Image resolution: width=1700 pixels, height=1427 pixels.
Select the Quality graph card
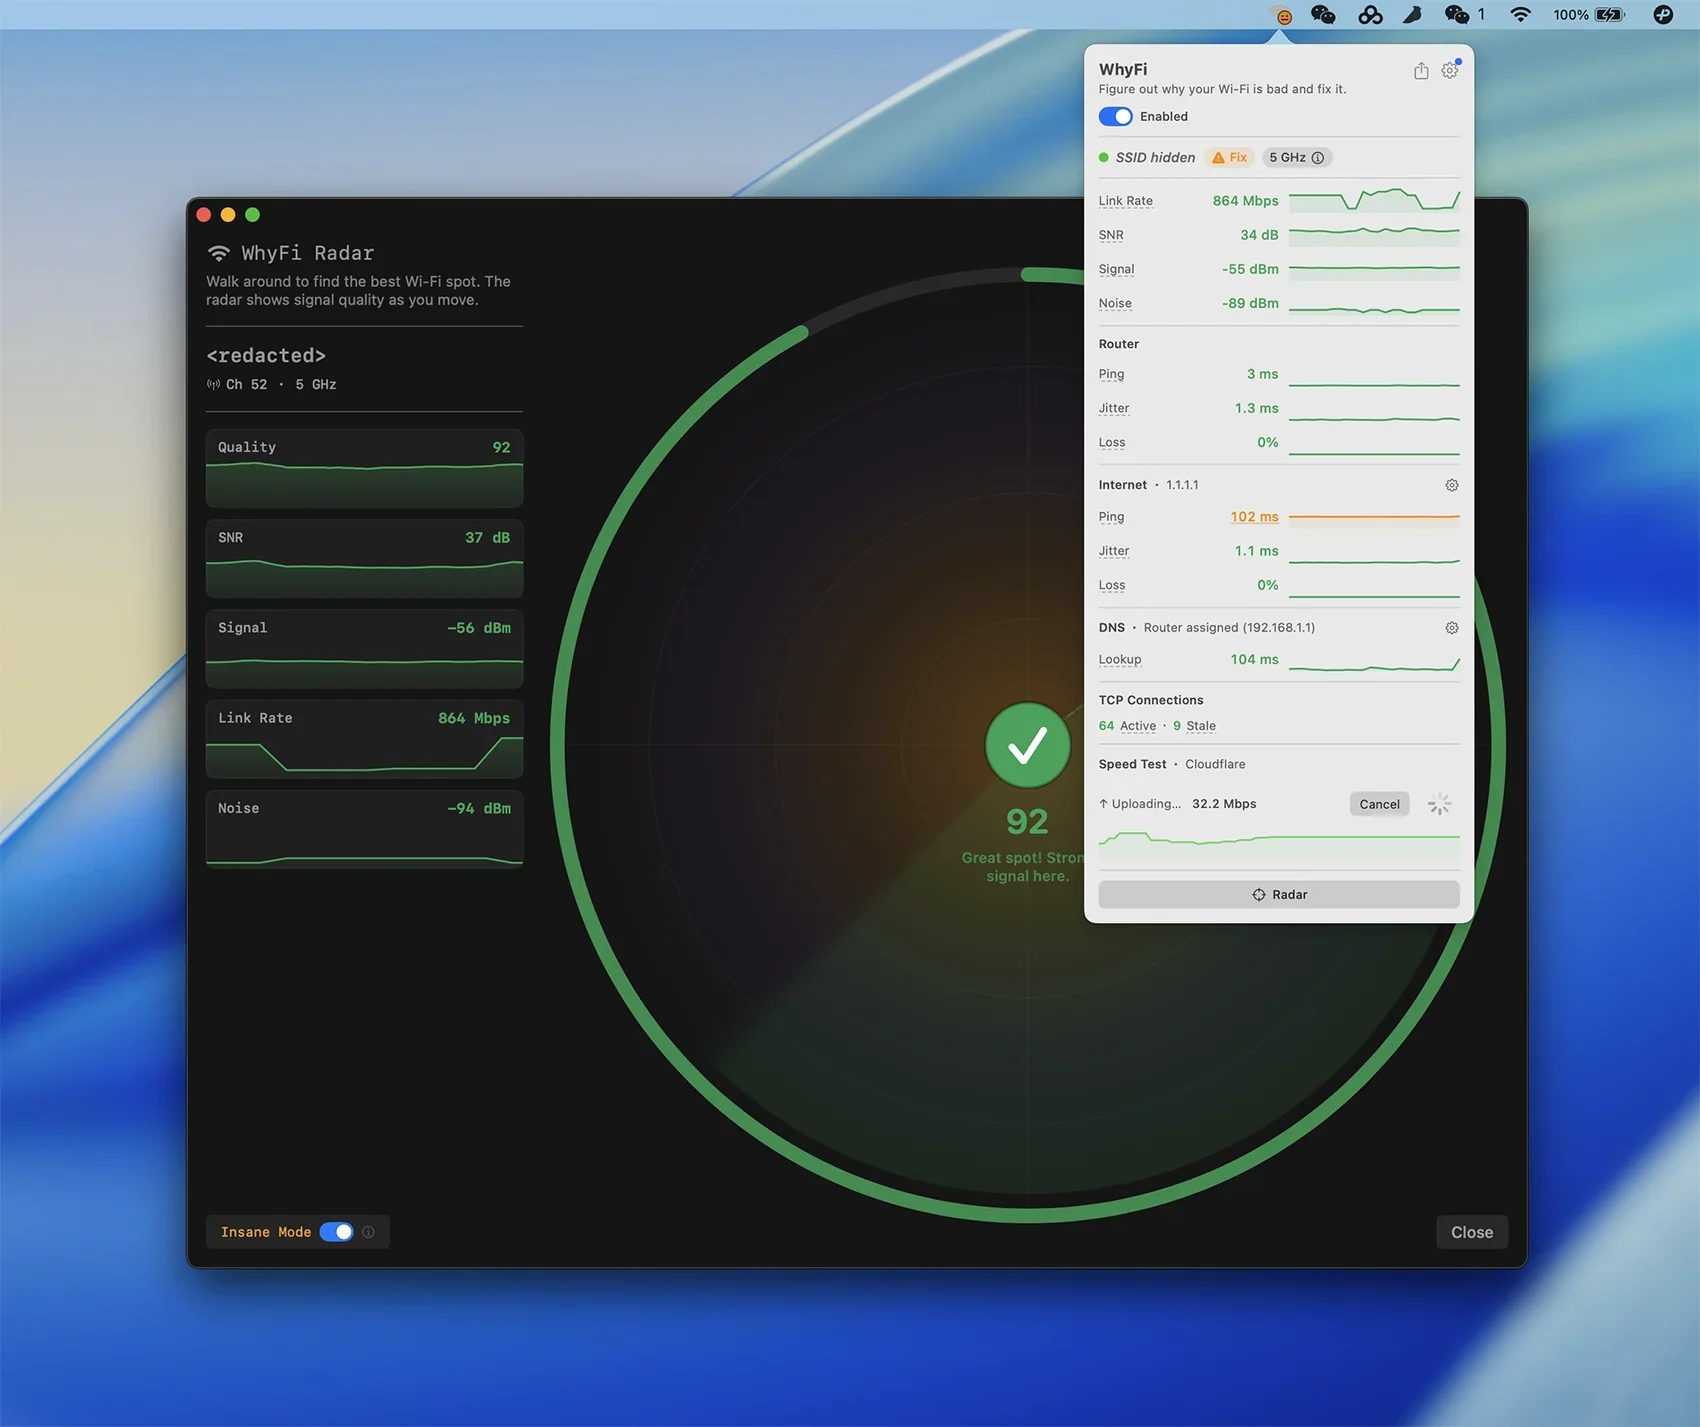(x=364, y=468)
